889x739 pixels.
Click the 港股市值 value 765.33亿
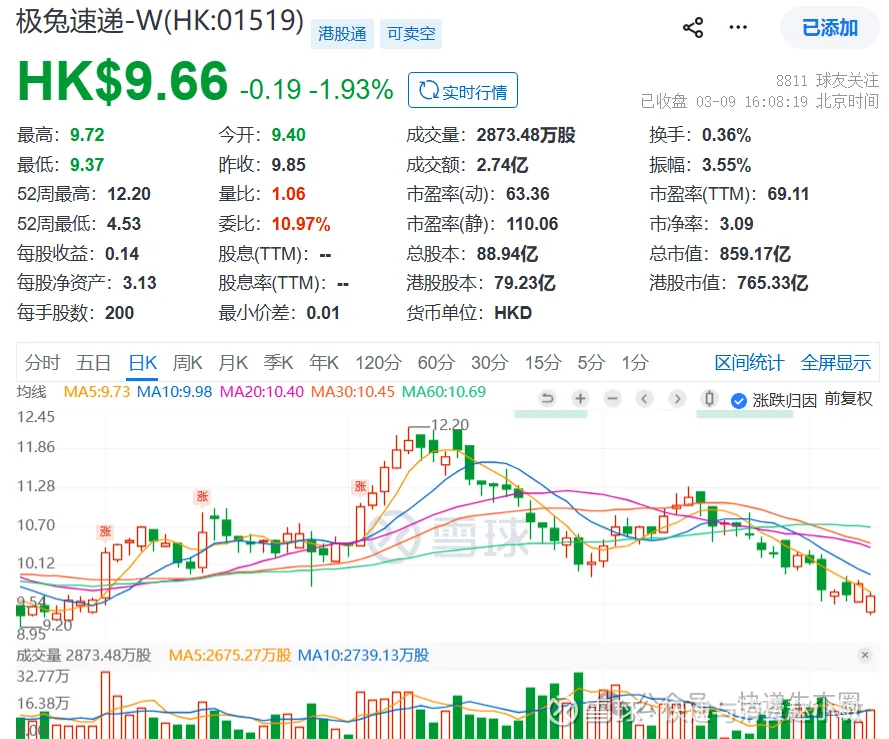click(x=773, y=283)
